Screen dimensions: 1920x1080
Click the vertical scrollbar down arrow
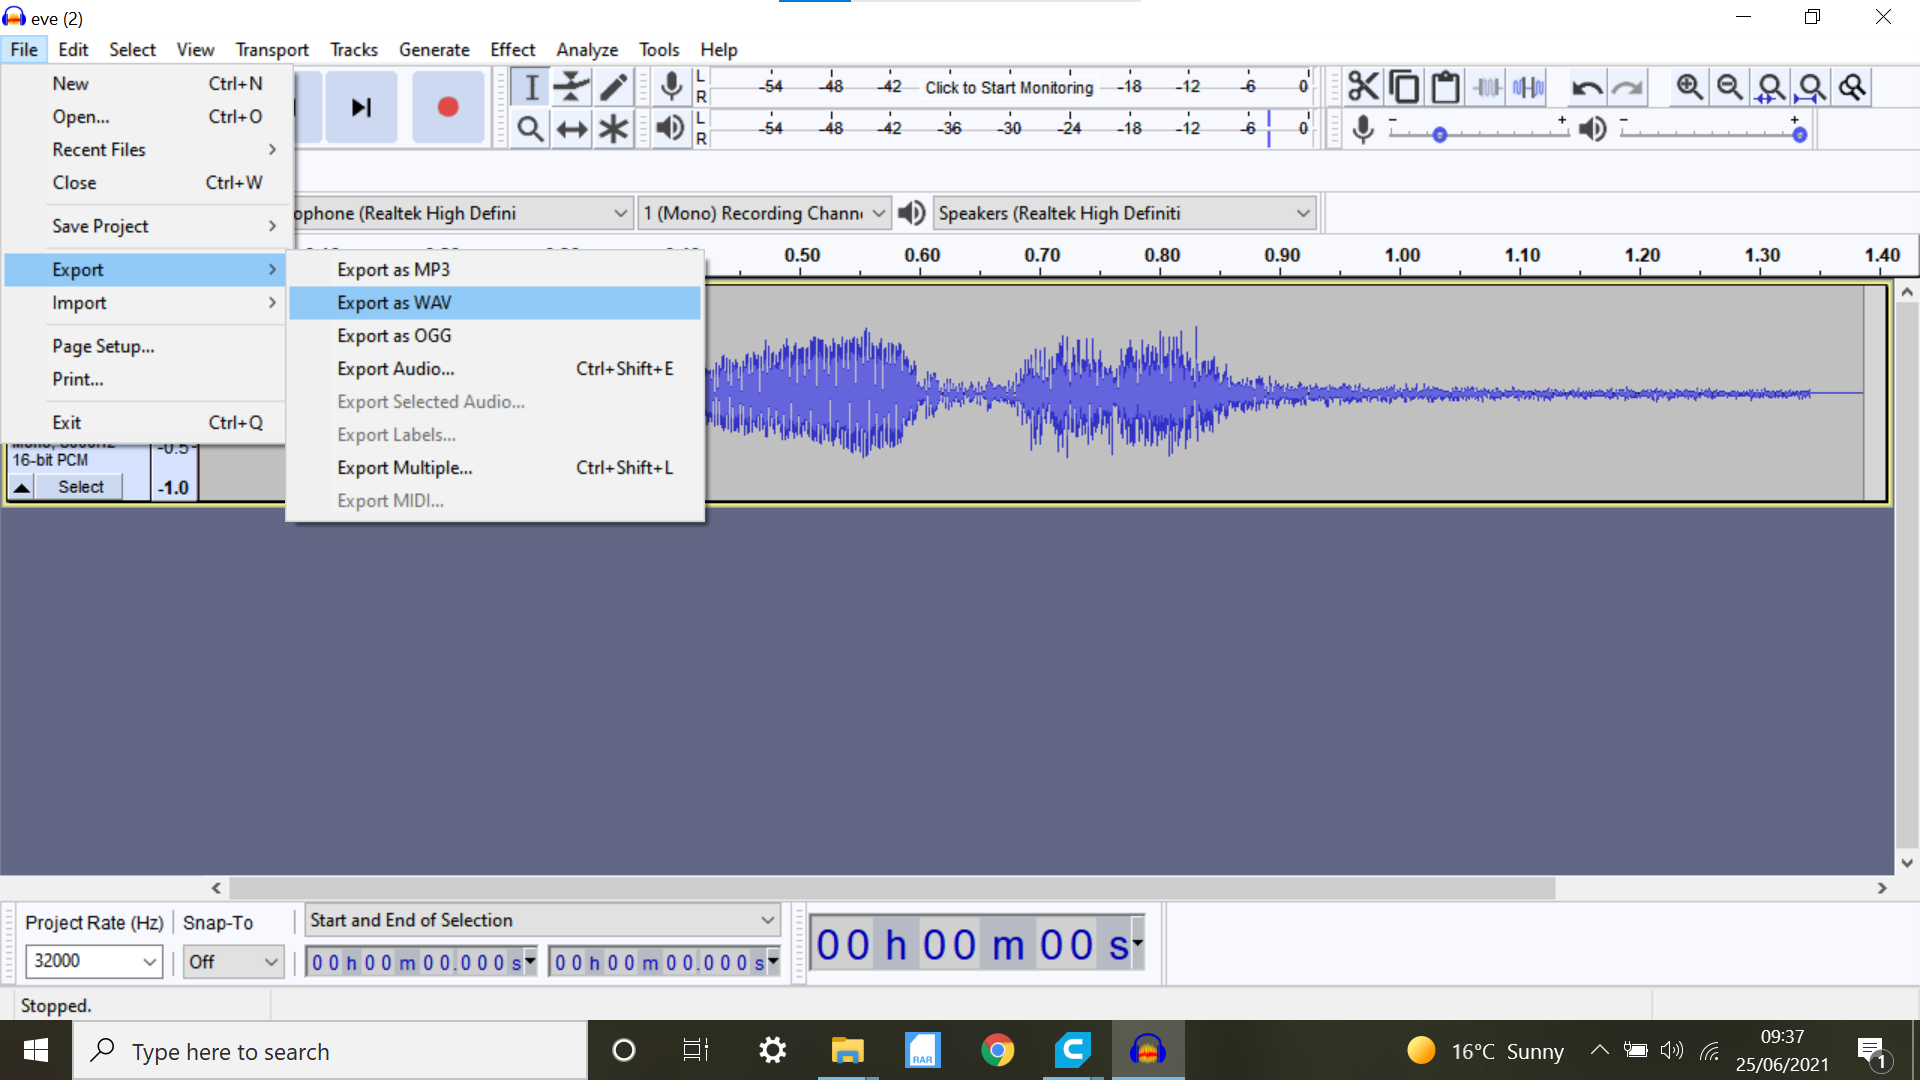tap(1907, 863)
